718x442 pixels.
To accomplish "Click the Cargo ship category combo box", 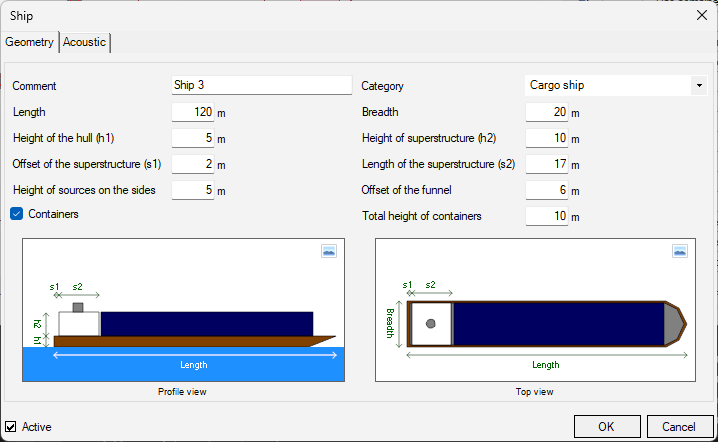I will tap(616, 86).
